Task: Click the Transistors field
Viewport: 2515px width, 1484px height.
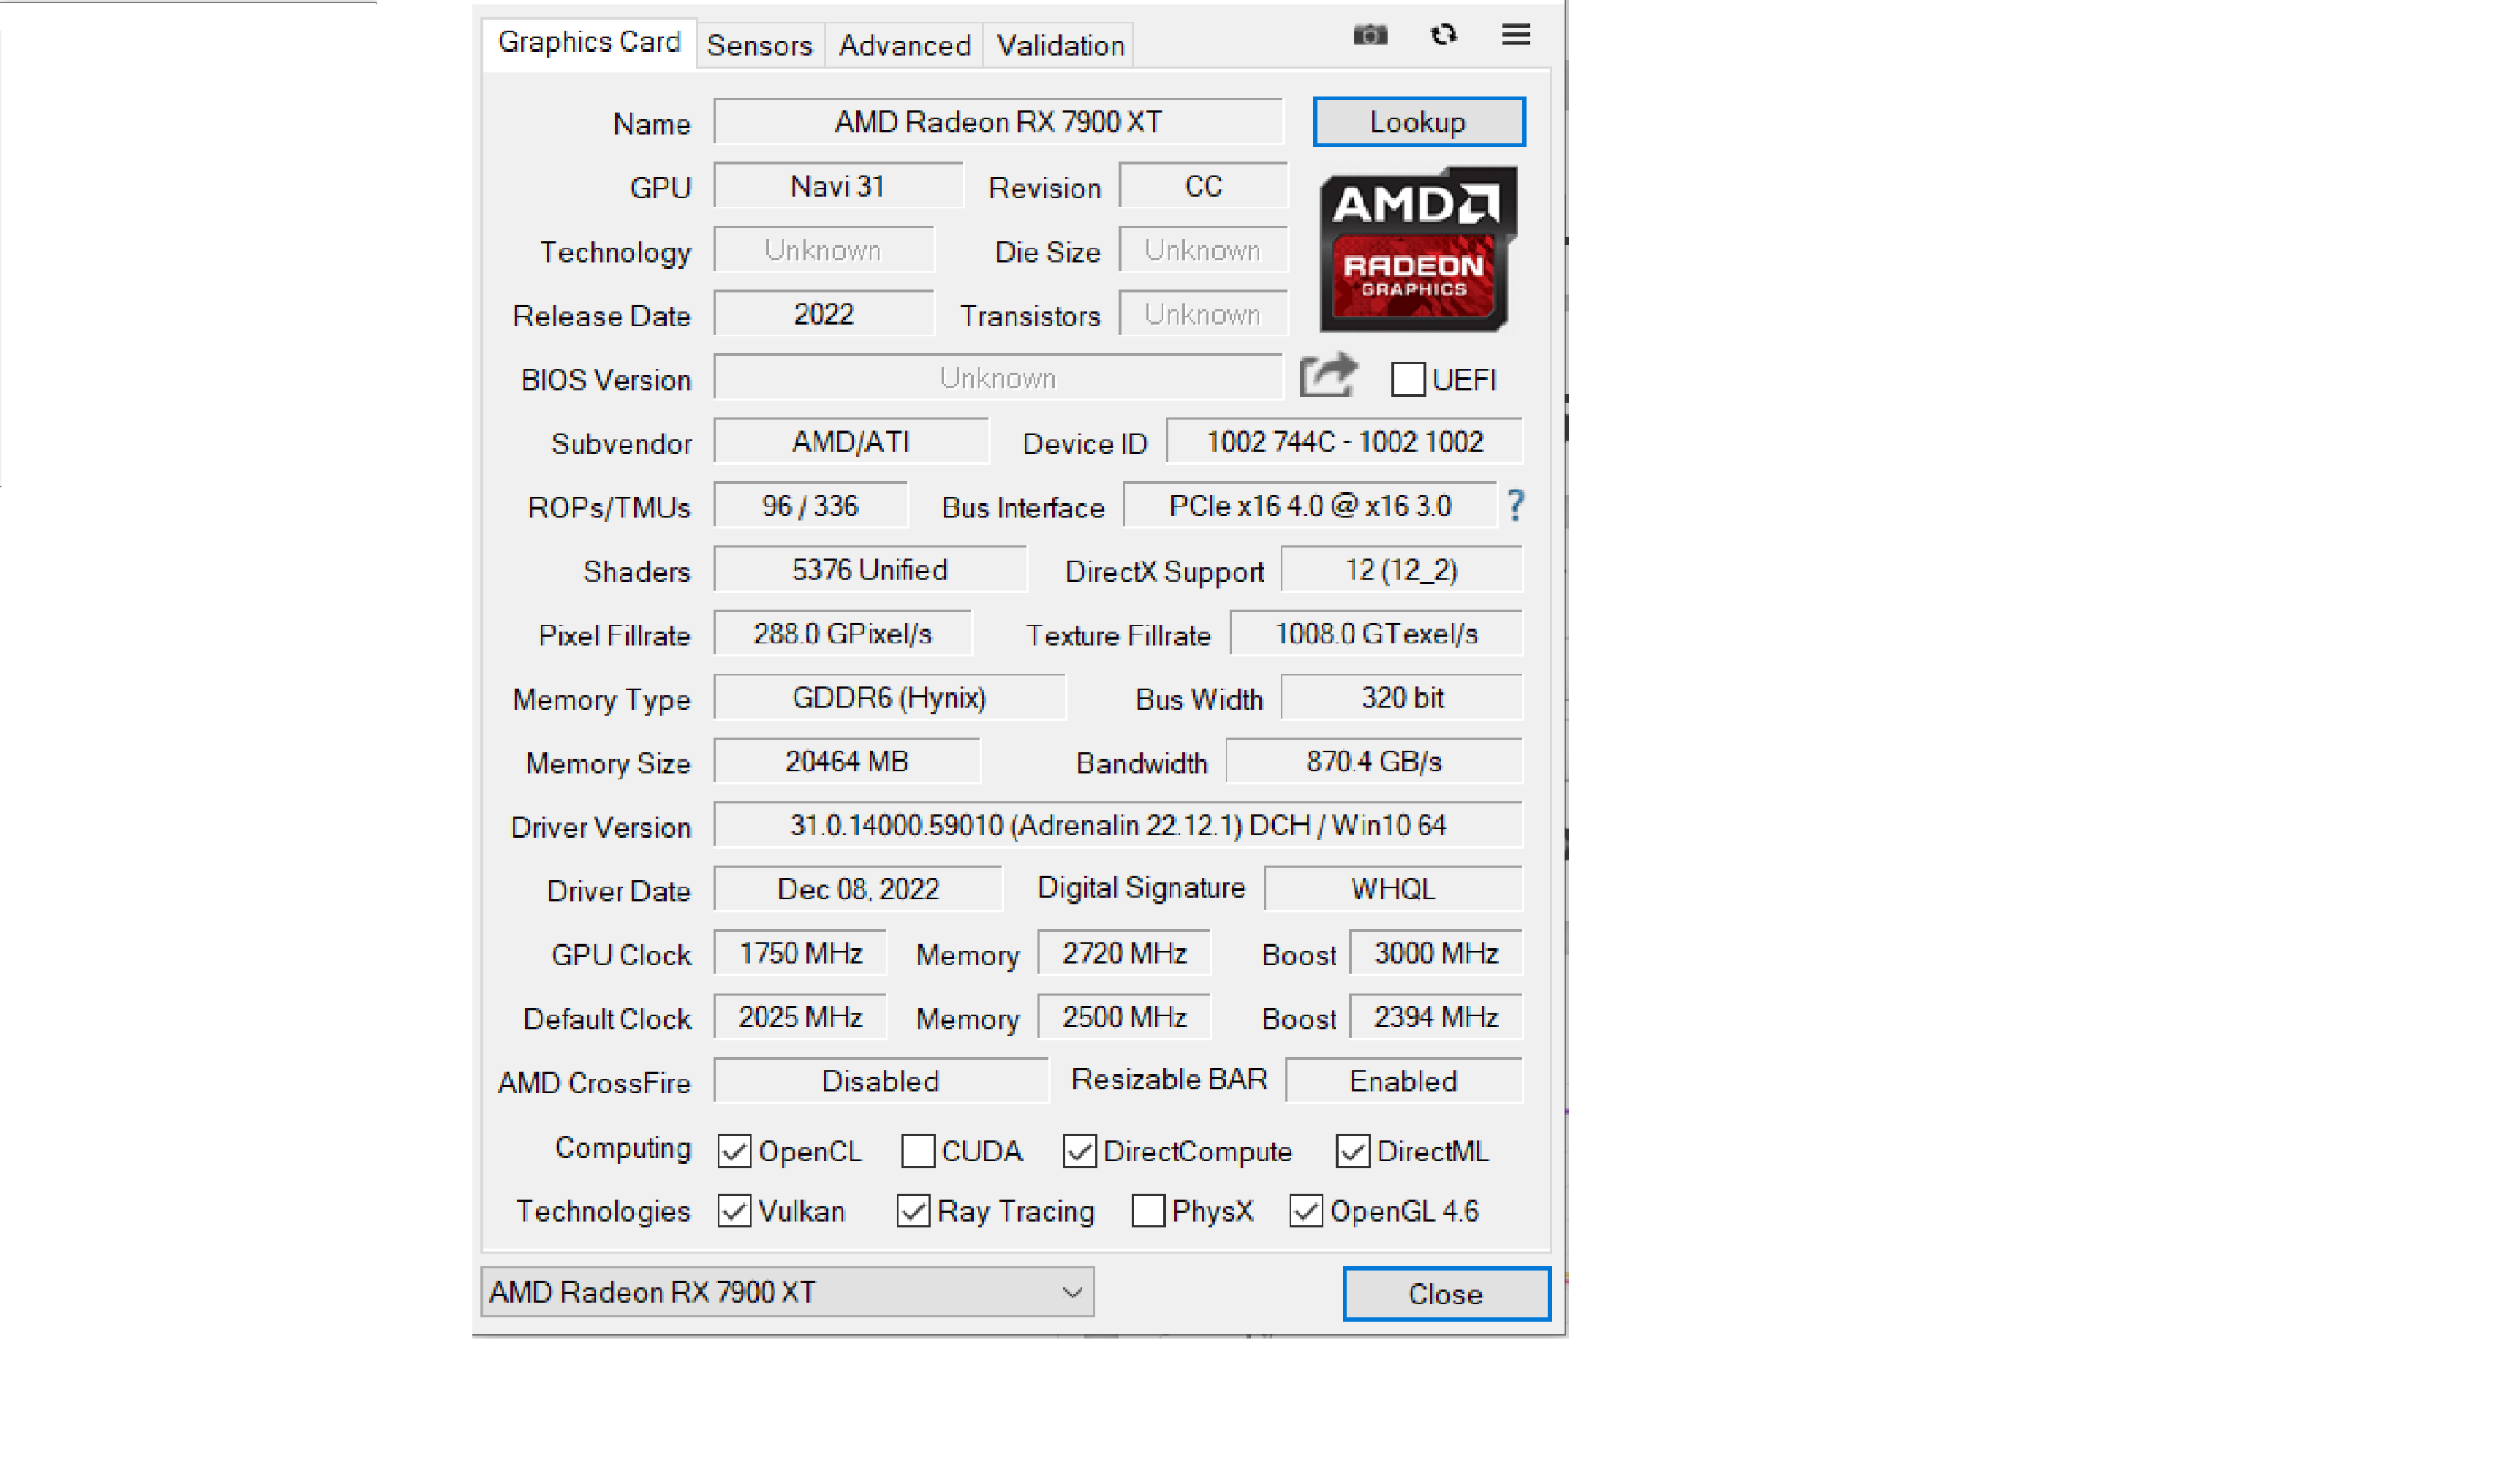Action: coord(1203,314)
